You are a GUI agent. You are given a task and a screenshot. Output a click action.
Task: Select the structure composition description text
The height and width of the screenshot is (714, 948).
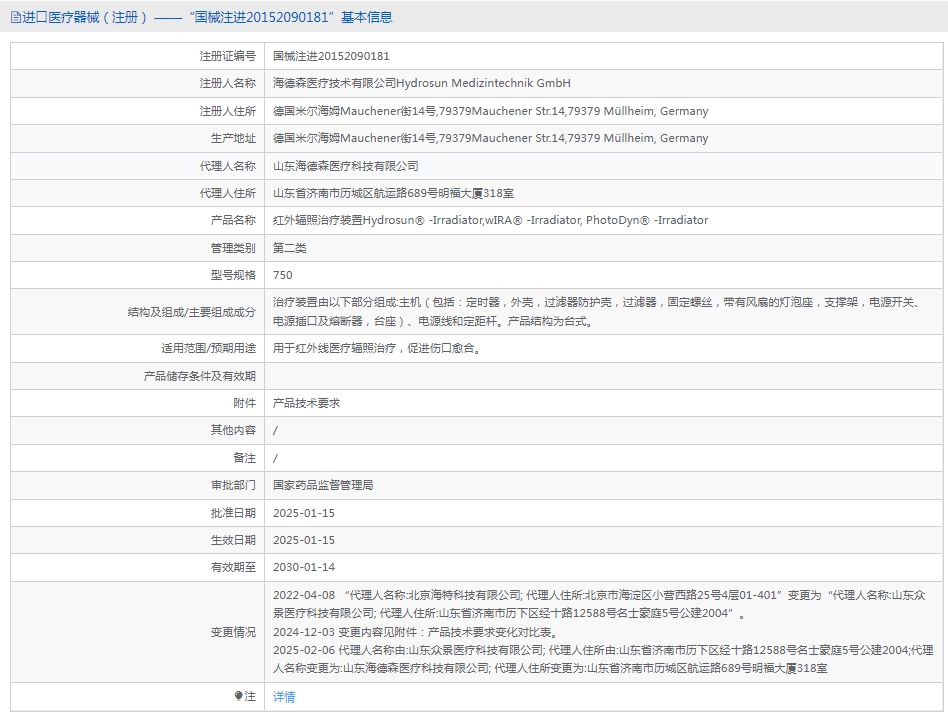pos(596,312)
